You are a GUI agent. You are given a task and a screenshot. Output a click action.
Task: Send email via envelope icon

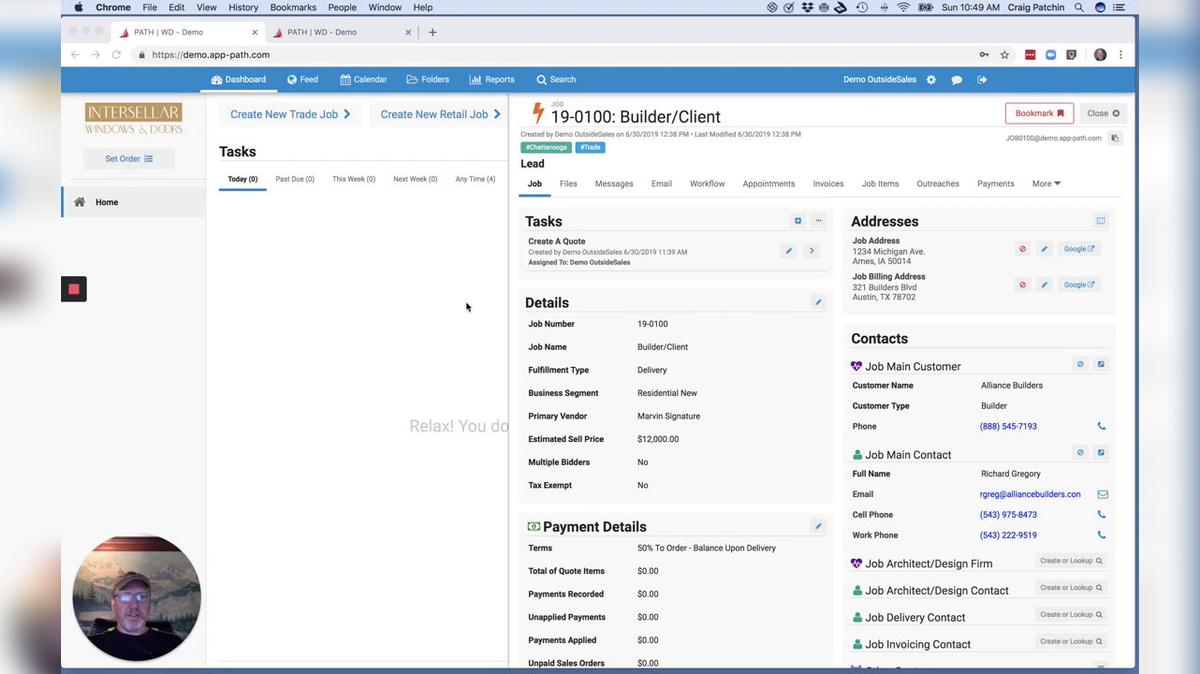coord(1102,495)
